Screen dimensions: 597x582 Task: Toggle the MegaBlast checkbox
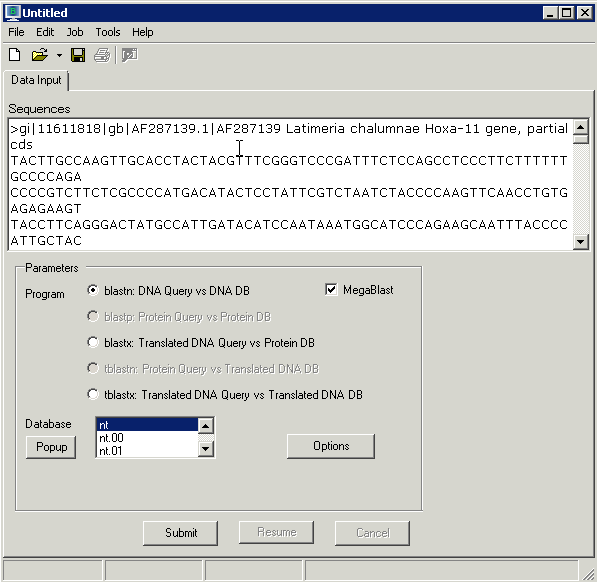coord(331,290)
